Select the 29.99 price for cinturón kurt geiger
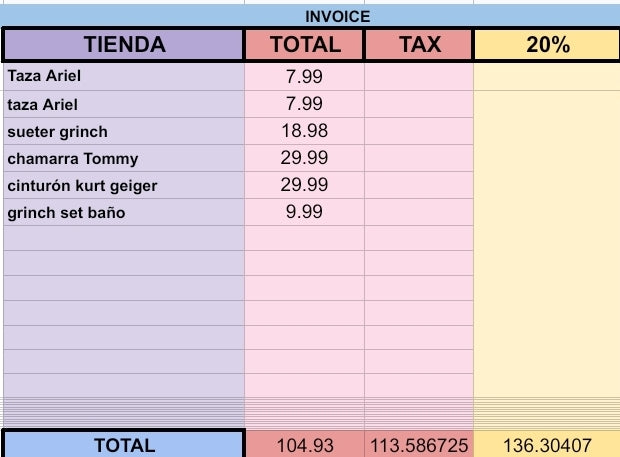 tap(304, 185)
